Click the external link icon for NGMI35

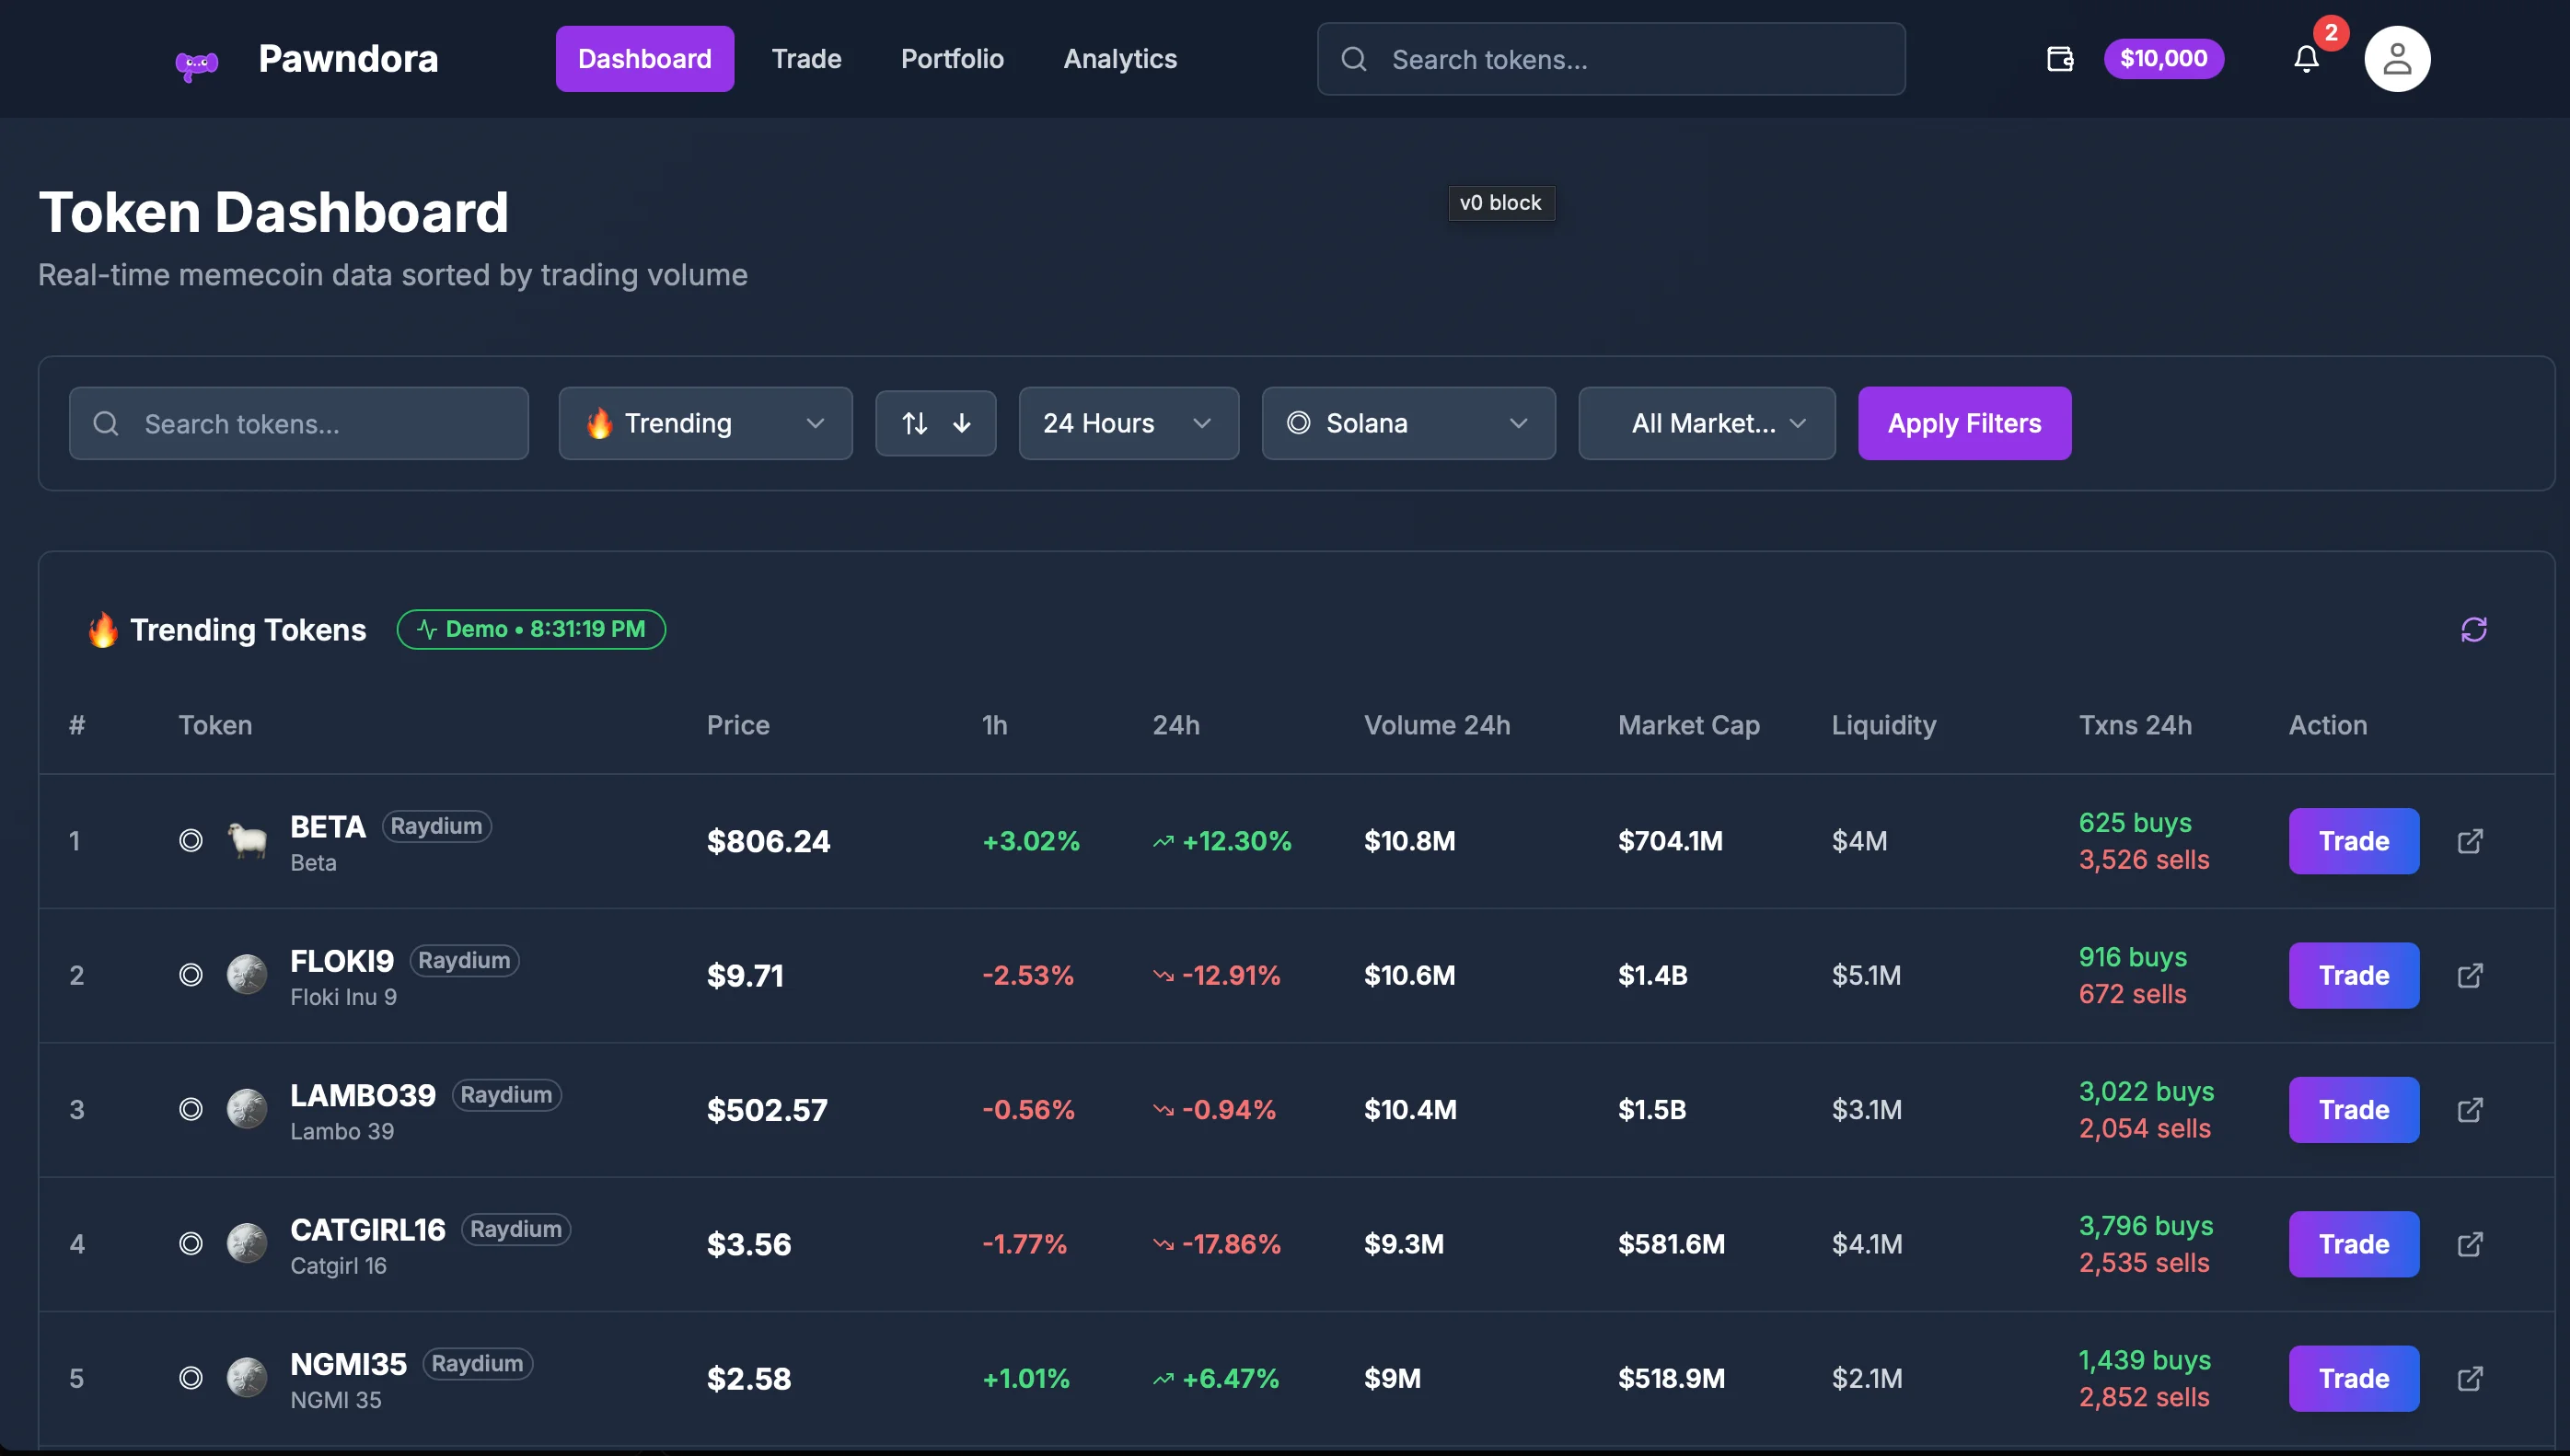pyautogui.click(x=2470, y=1378)
